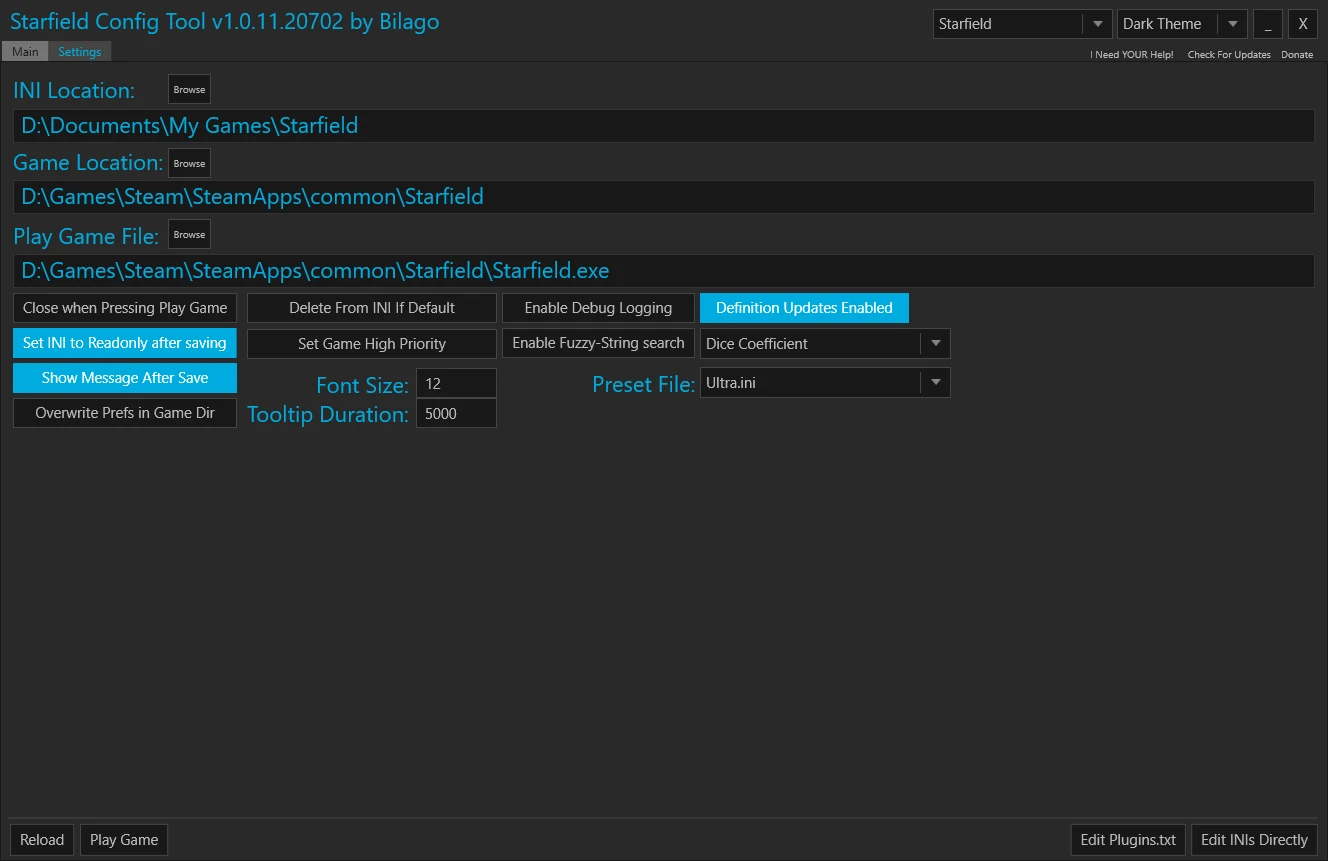1328x861 pixels.
Task: Toggle Close when Pressing Play Game
Action: (125, 308)
